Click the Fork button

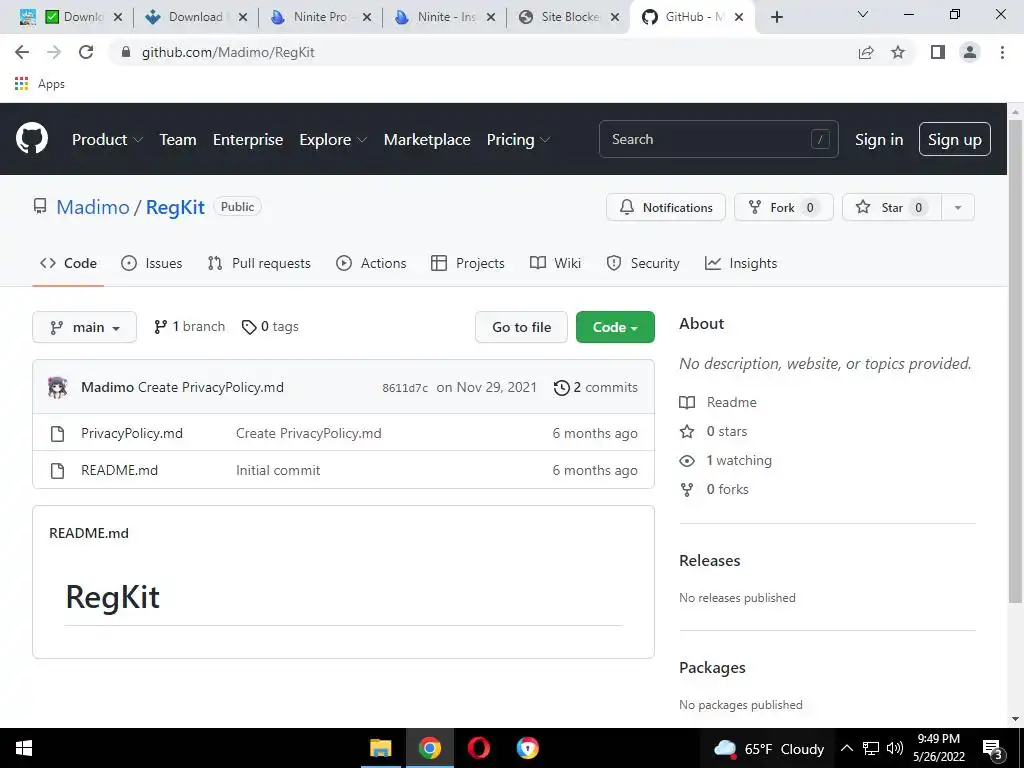[784, 207]
